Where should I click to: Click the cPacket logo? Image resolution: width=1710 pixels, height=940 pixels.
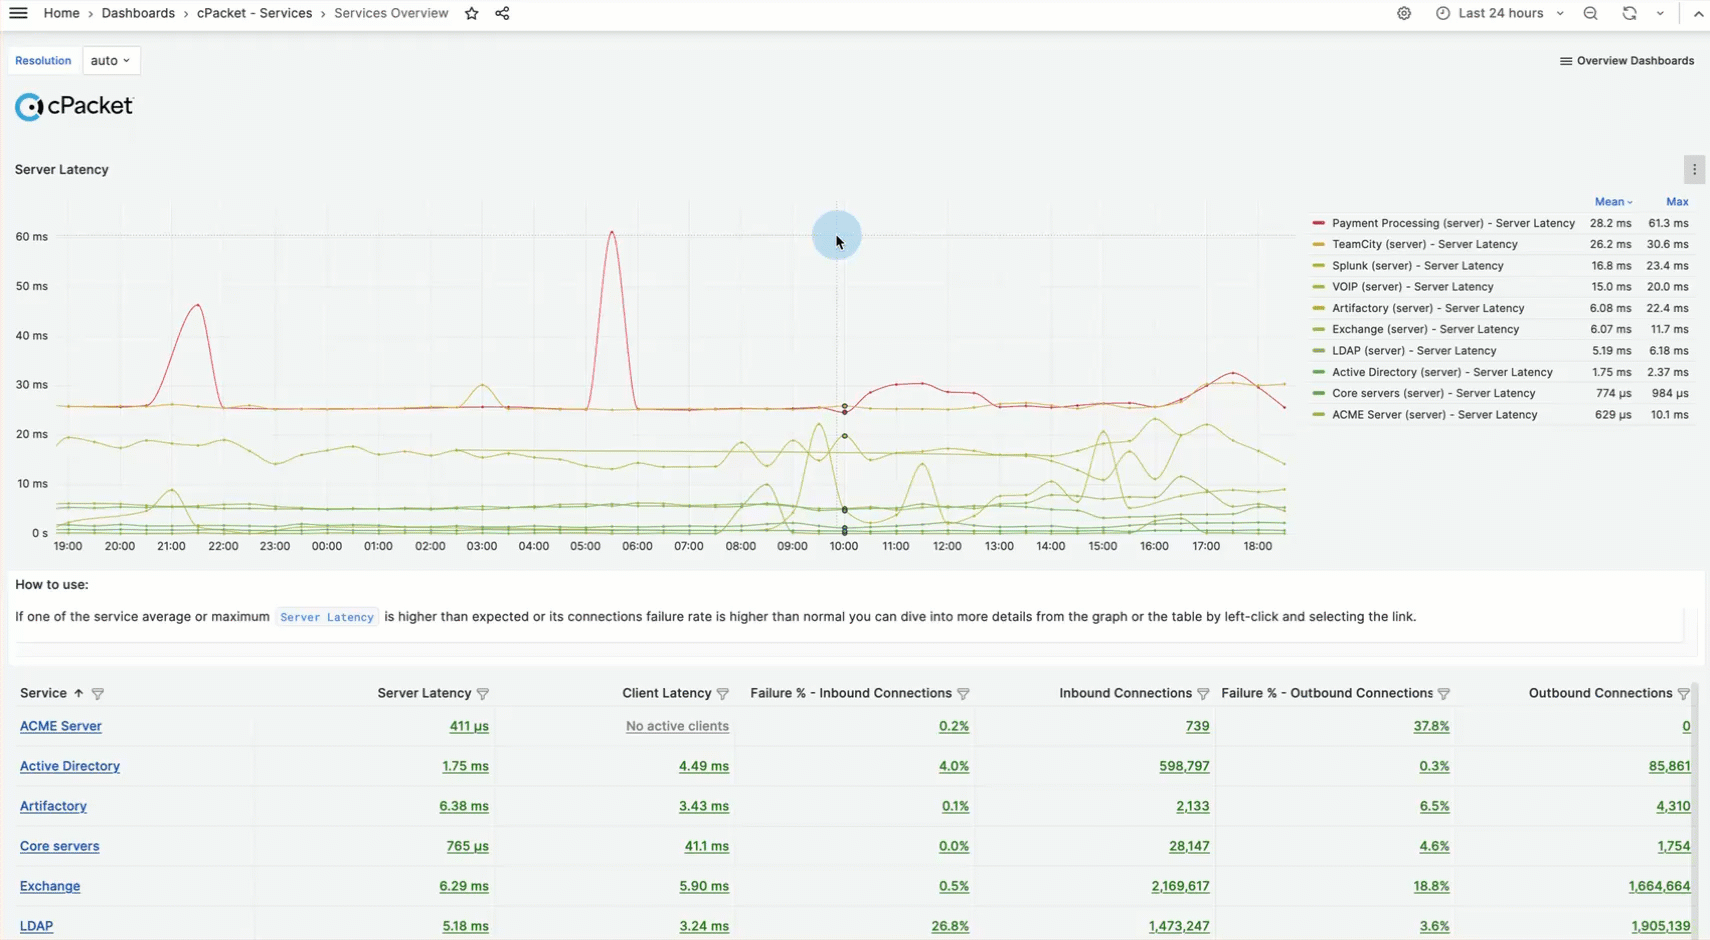pyautogui.click(x=74, y=106)
